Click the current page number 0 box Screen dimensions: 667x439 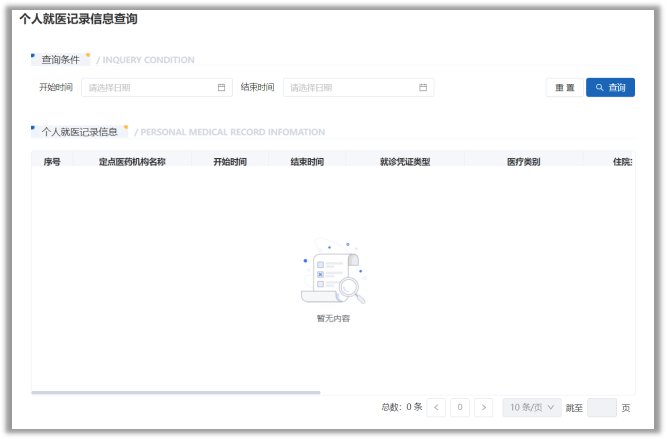(x=460, y=408)
